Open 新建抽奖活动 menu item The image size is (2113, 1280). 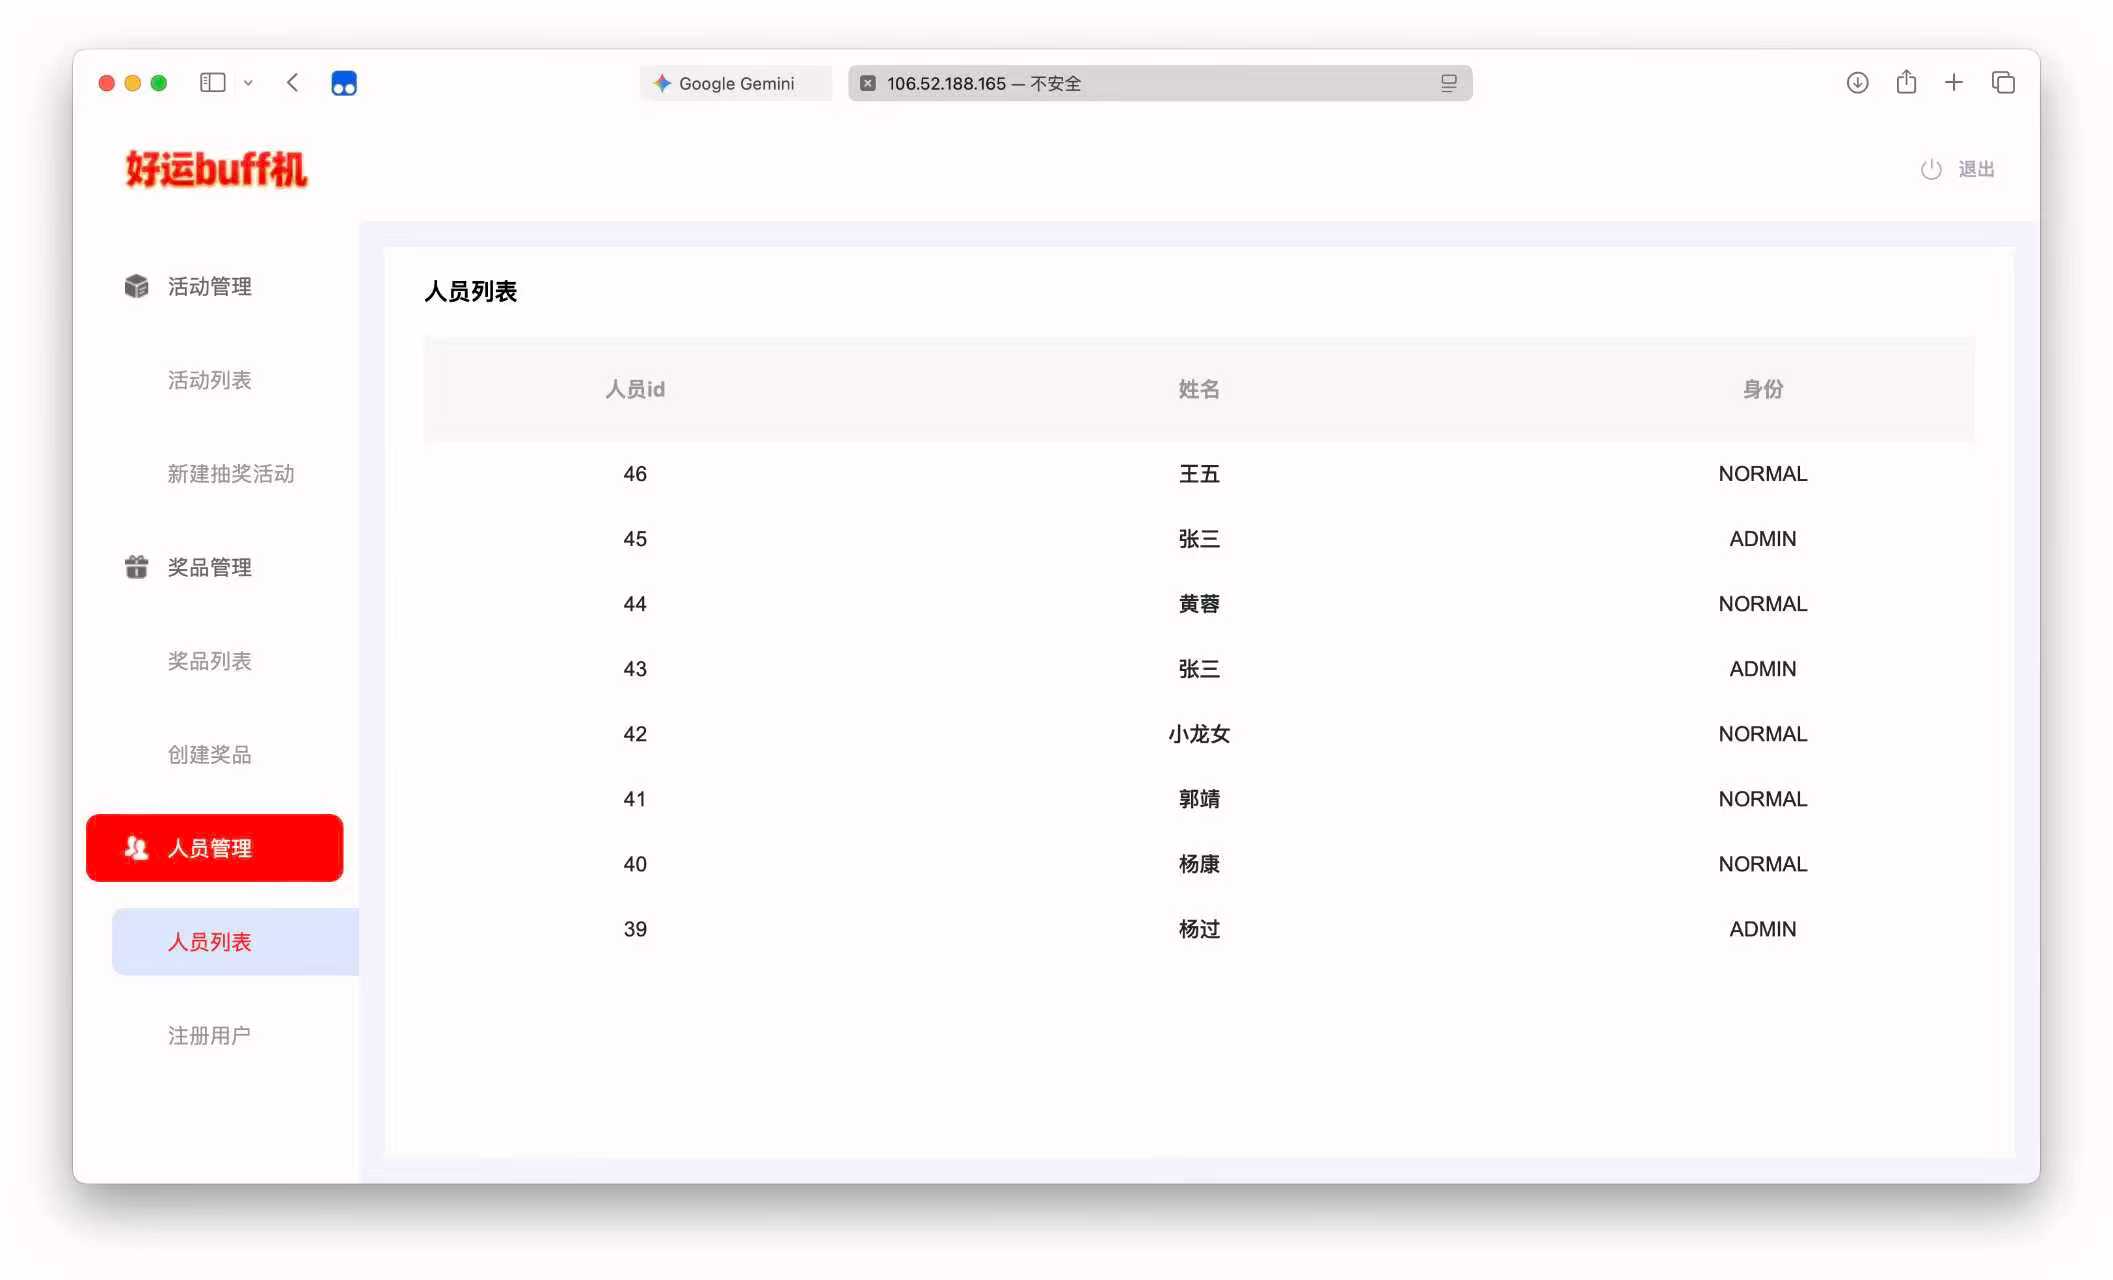[x=231, y=474]
